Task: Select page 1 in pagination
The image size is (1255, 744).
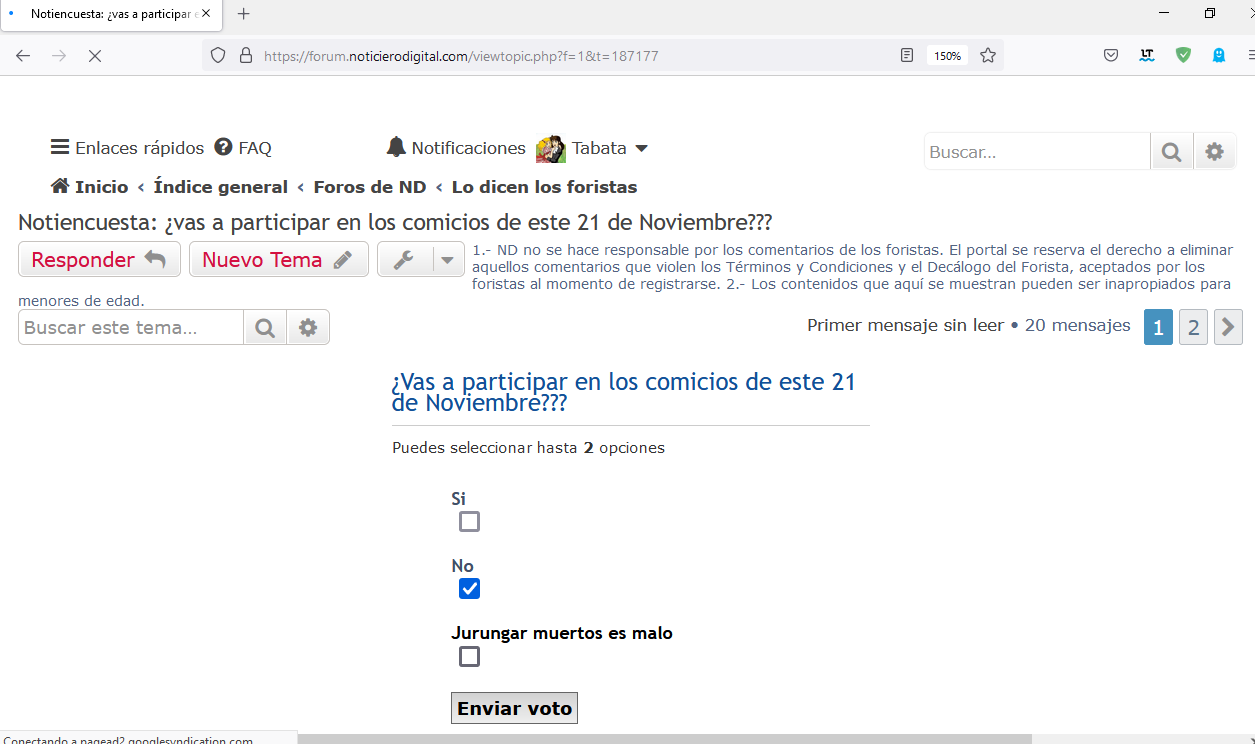Action: 1158,327
